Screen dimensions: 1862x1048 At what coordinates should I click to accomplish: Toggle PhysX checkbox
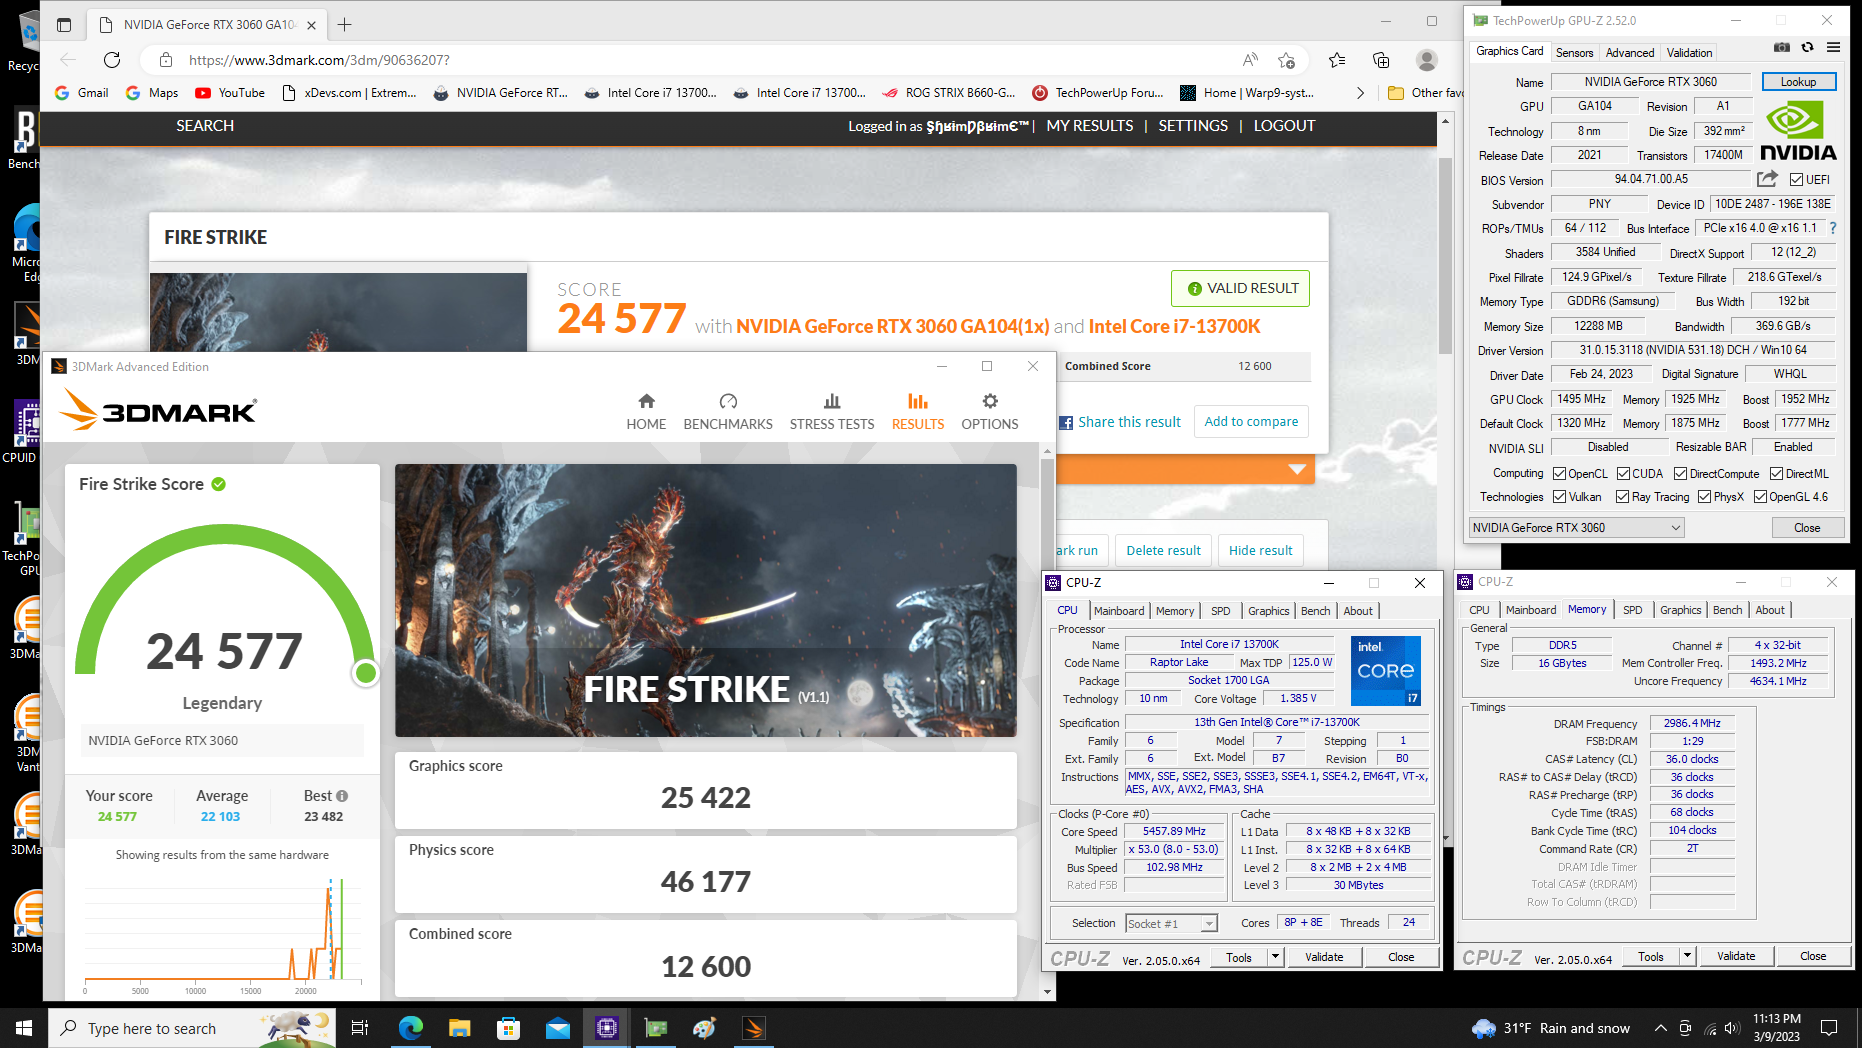[x=1704, y=497]
